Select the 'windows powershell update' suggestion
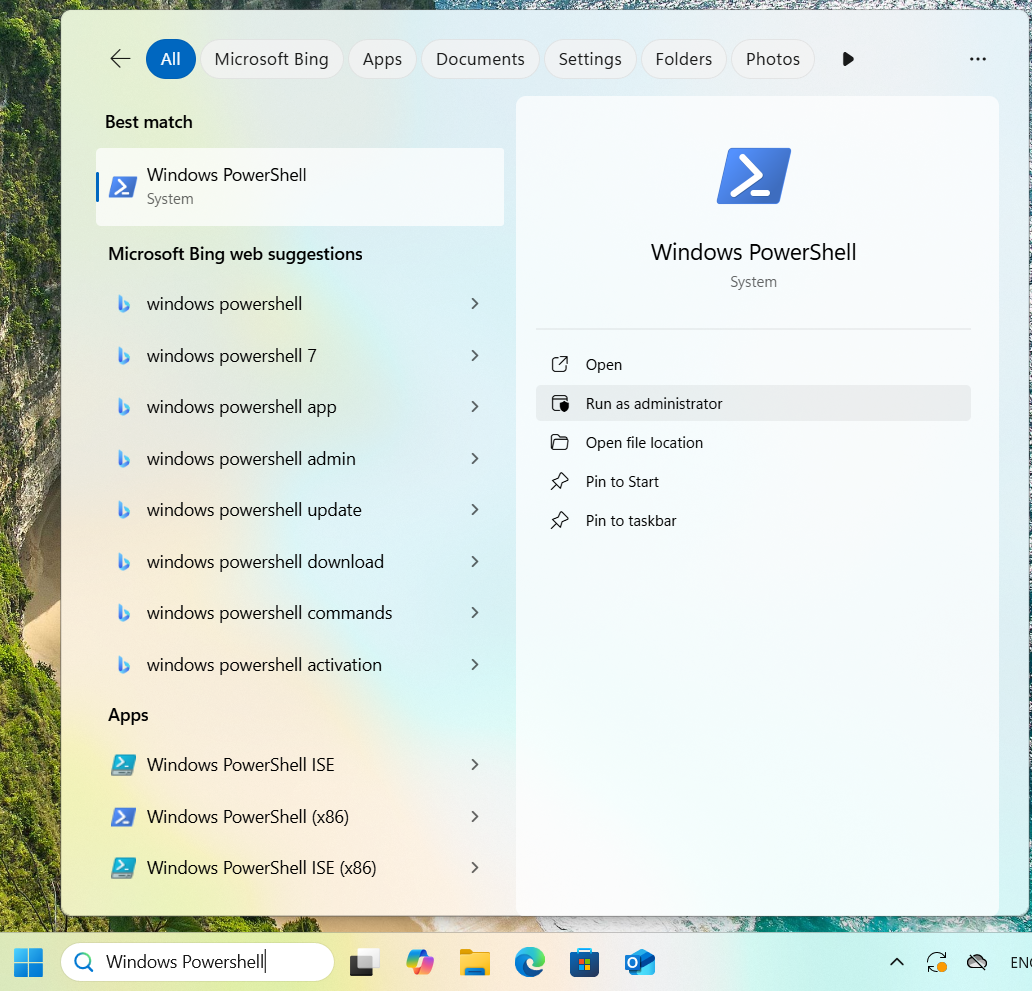 pyautogui.click(x=300, y=510)
